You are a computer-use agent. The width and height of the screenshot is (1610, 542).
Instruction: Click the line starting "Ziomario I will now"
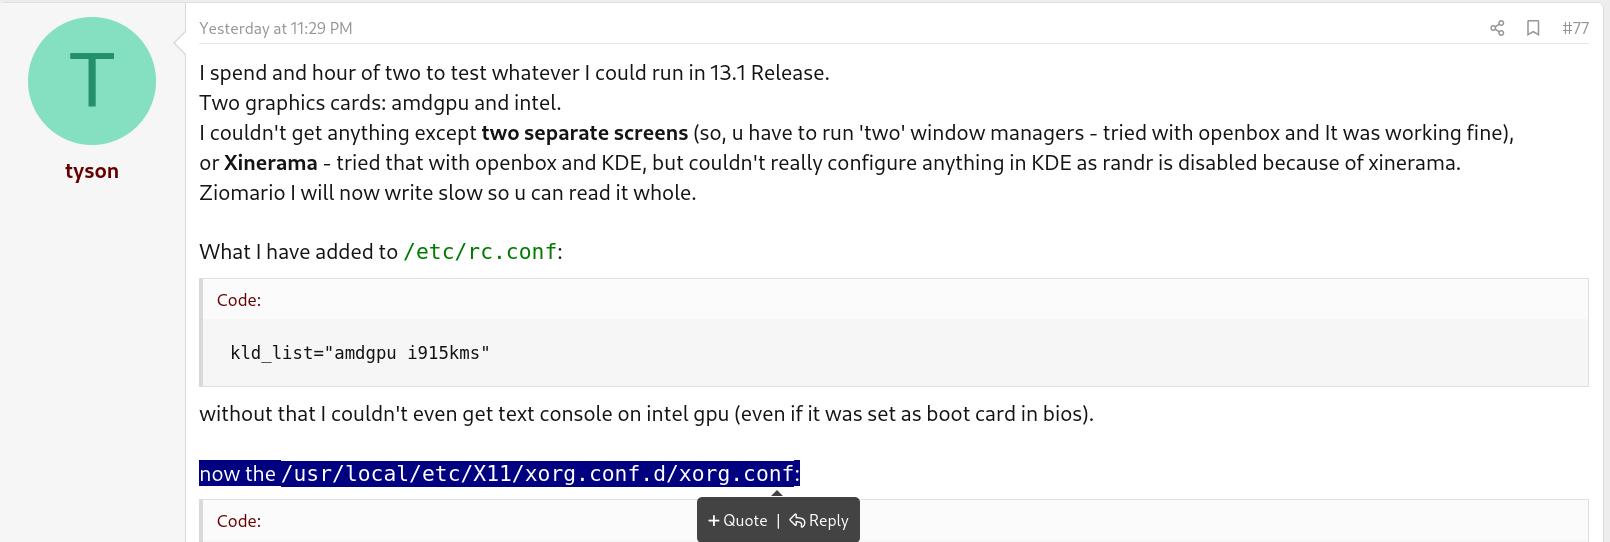click(x=447, y=193)
